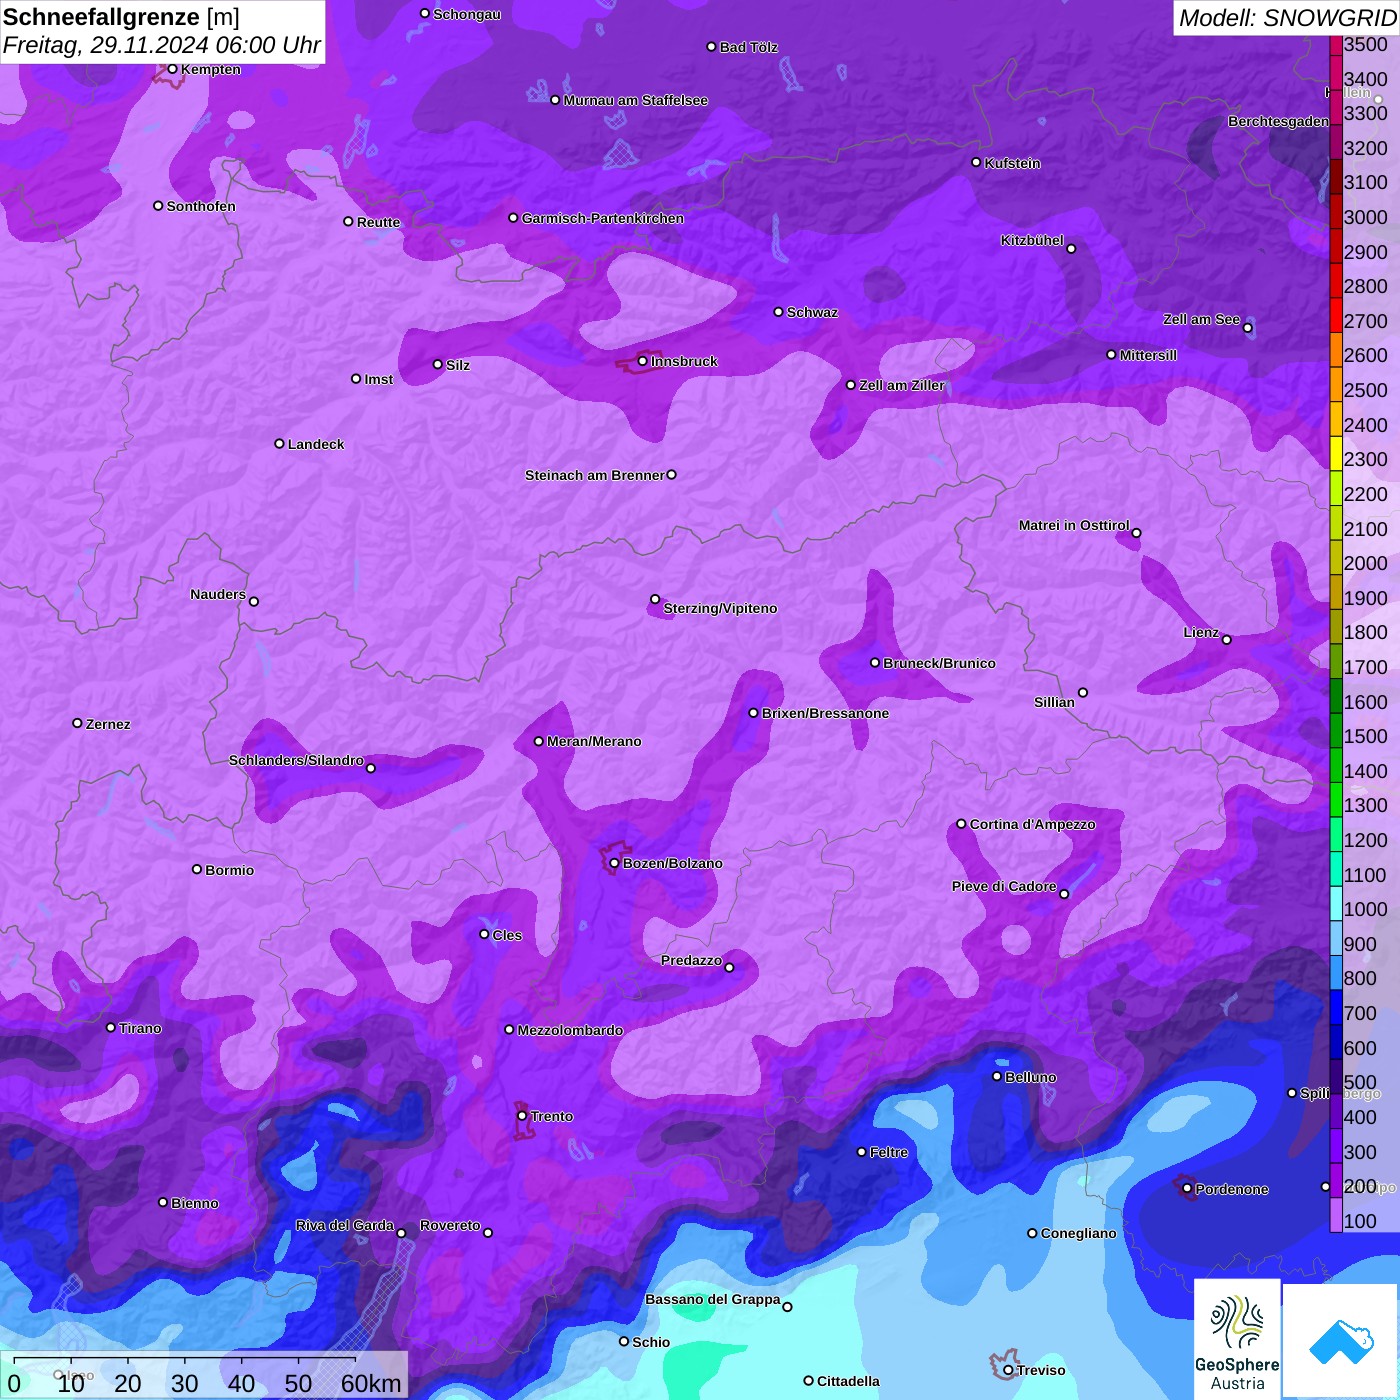The width and height of the screenshot is (1400, 1400).
Task: Click the Nauders location dot
Action: tap(254, 601)
